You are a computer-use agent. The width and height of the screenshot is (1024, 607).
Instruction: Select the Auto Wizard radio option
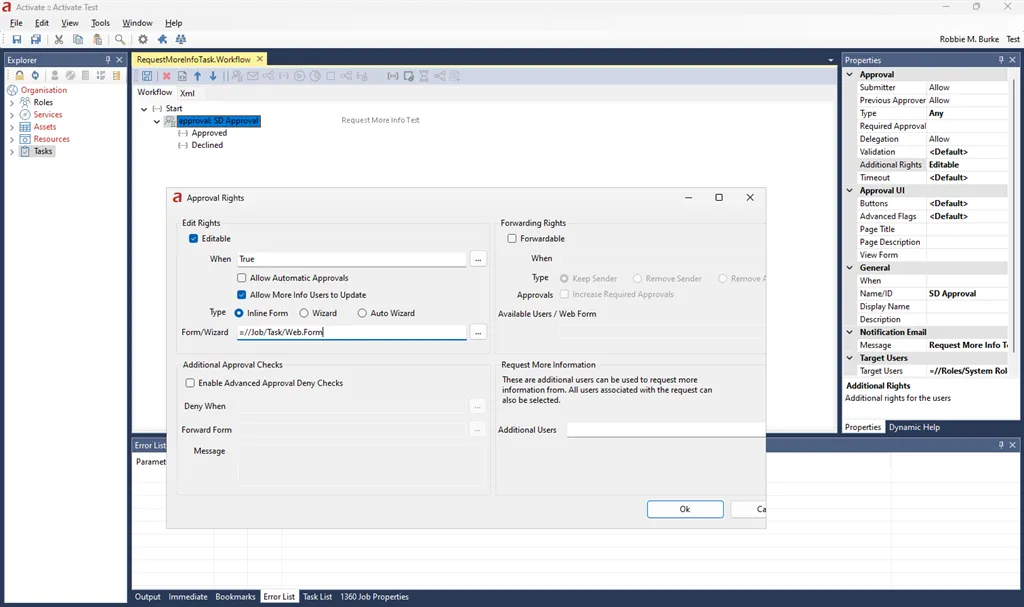[x=362, y=313]
